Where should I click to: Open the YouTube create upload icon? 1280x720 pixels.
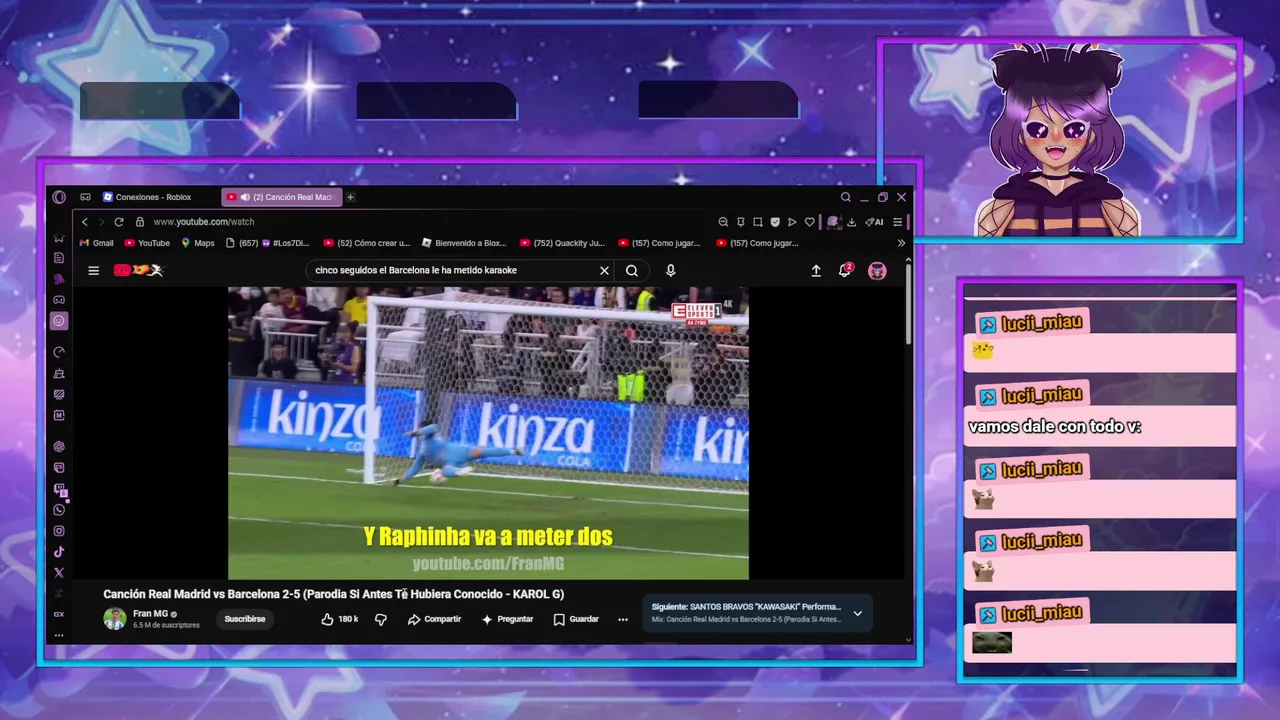click(x=816, y=270)
